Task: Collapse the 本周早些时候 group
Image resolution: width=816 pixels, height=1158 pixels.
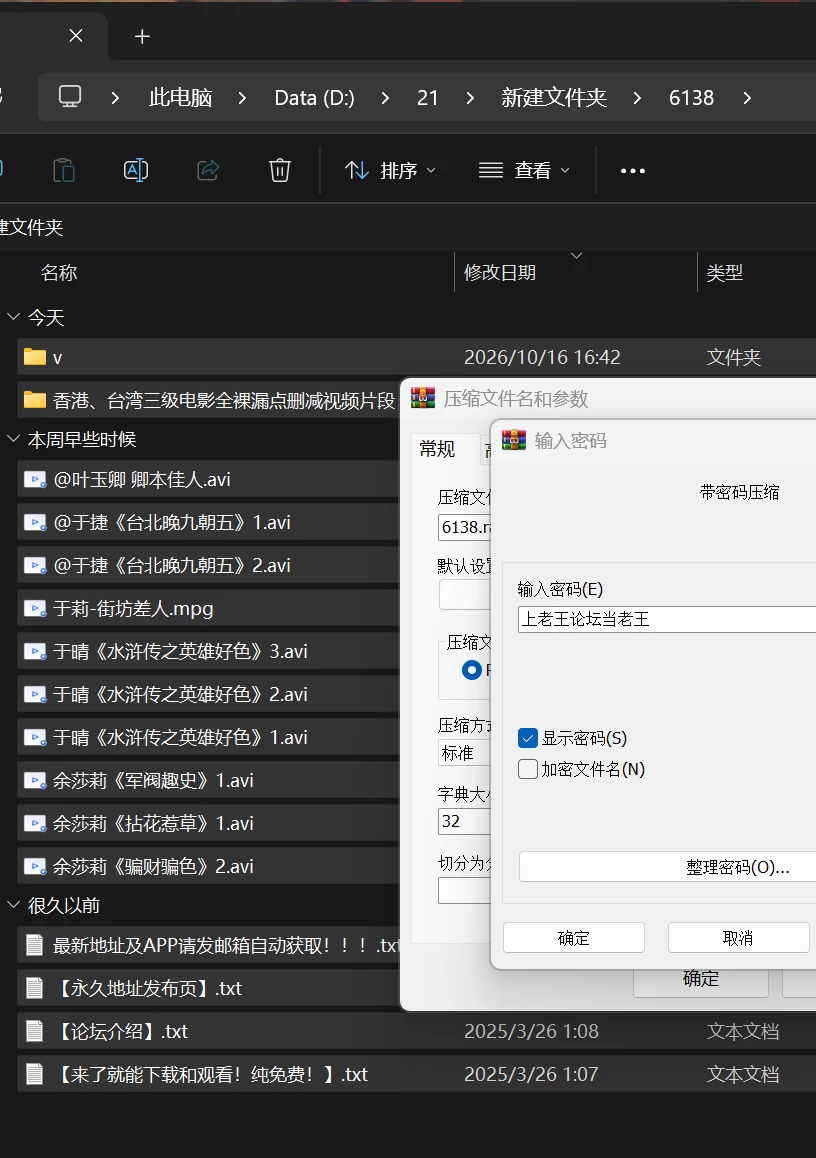Action: pyautogui.click(x=13, y=439)
